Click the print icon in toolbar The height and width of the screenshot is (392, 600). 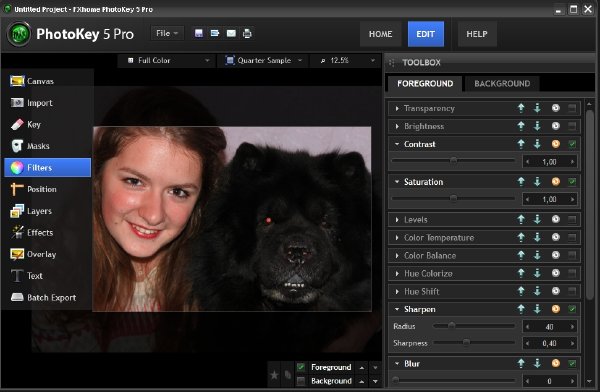(x=247, y=34)
